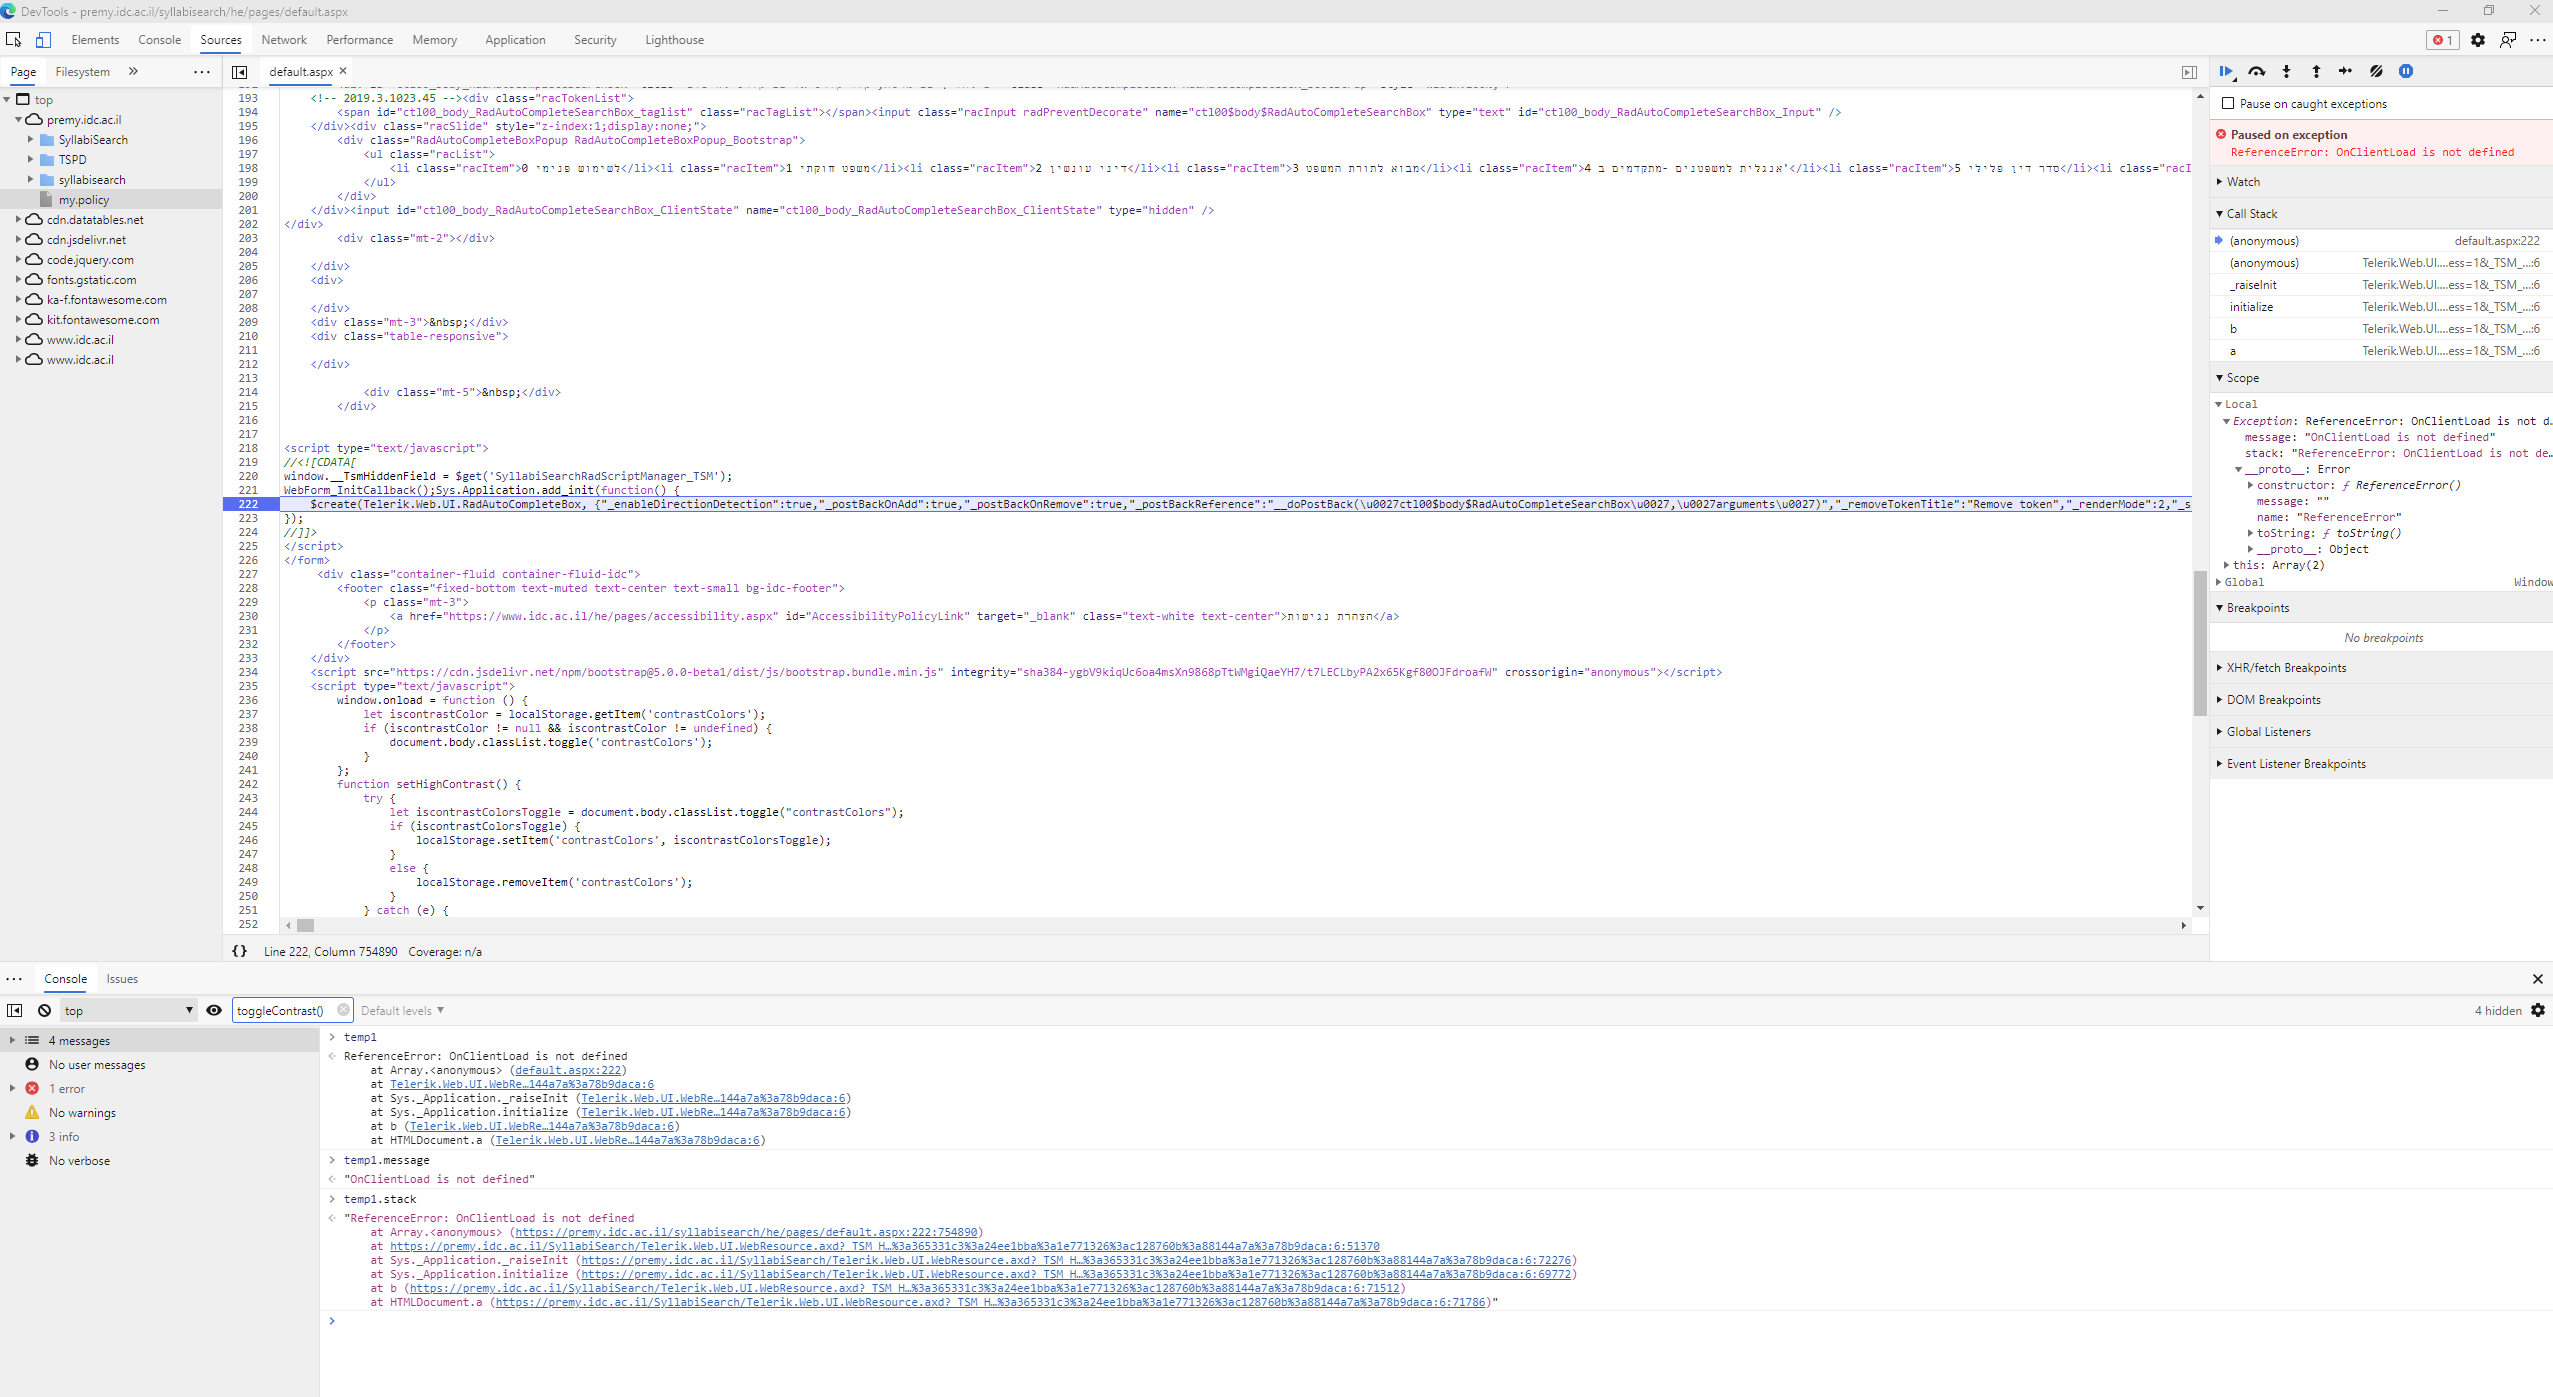Pretty print the source with the braces icon
Image resolution: width=2553 pixels, height=1397 pixels.
[239, 951]
